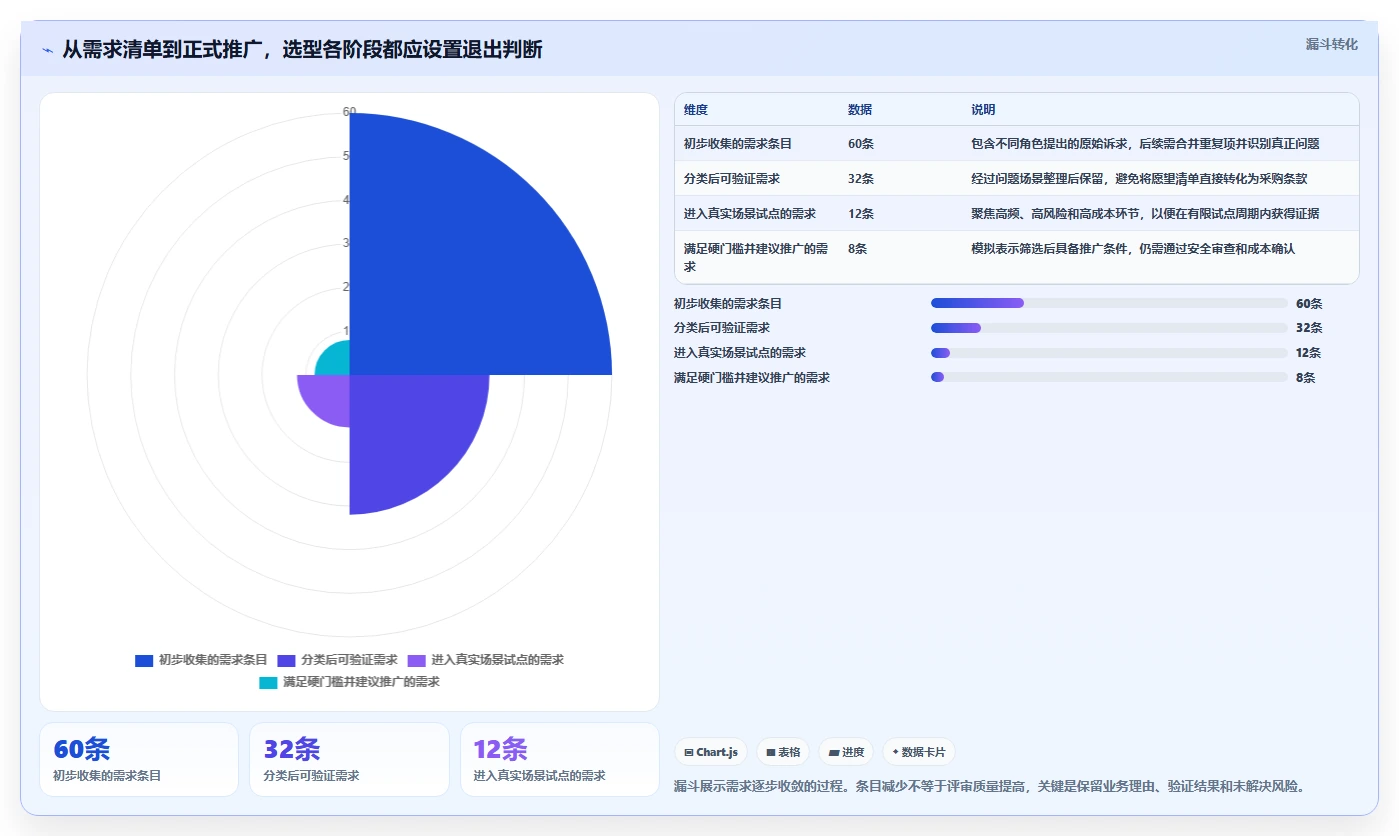Click progress label 分类后可验证需求
The image size is (1399, 836).
[722, 328]
